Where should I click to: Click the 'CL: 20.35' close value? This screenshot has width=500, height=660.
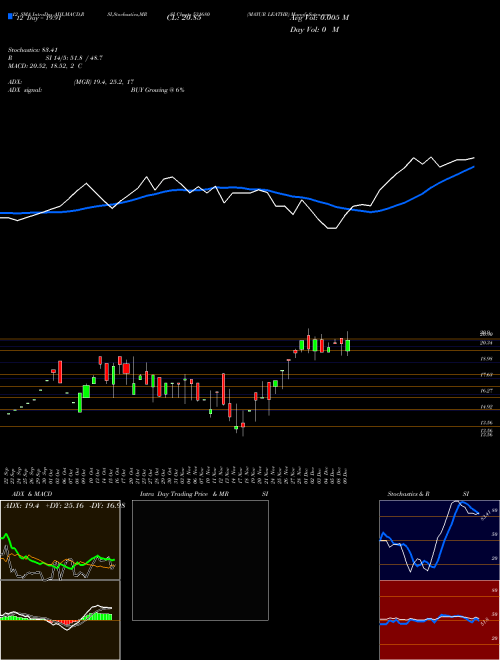click(x=184, y=18)
